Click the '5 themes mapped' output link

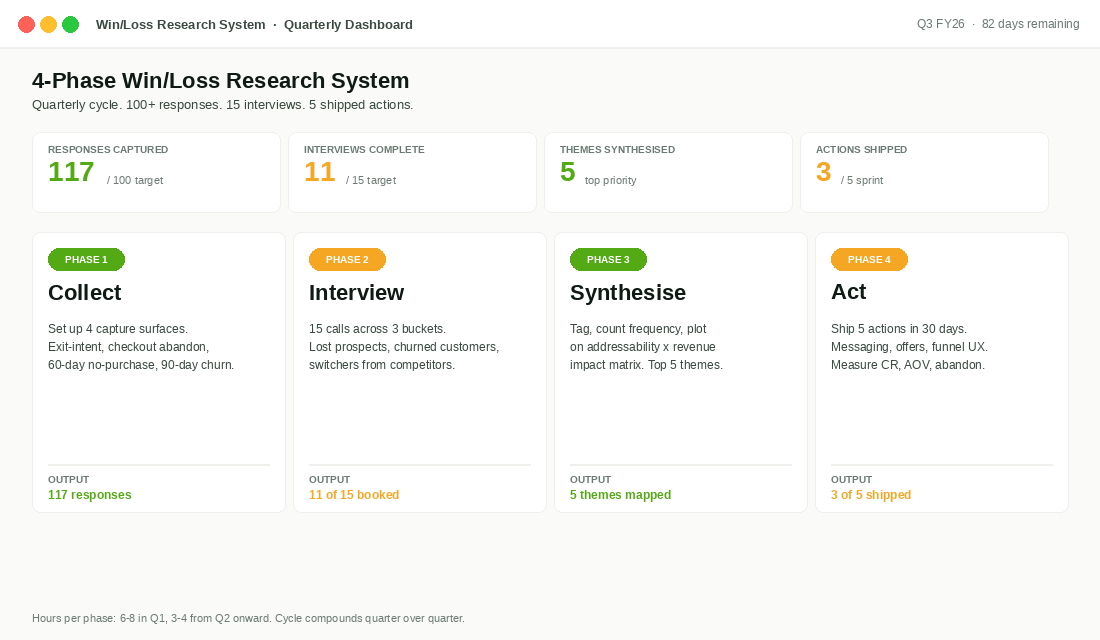click(620, 495)
